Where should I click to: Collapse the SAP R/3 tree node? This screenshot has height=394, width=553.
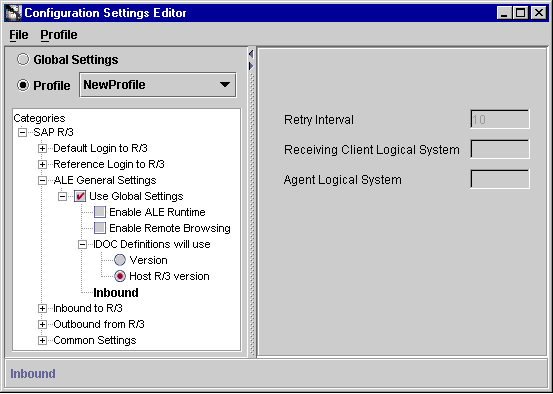coord(22,133)
